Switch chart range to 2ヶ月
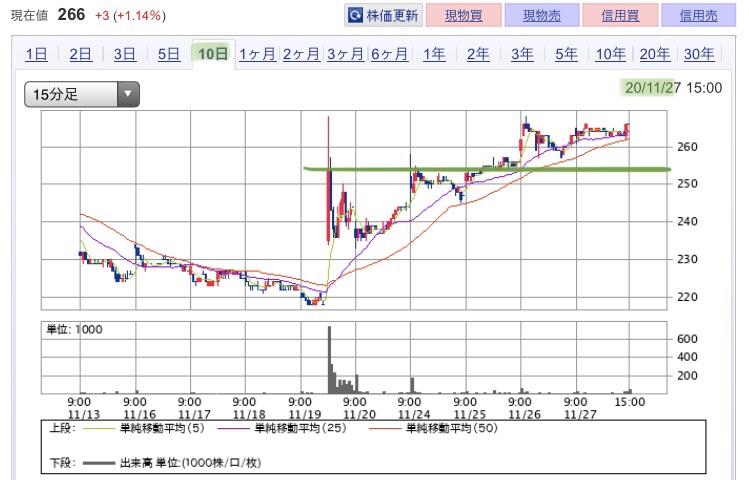This screenshot has width=749, height=480. pyautogui.click(x=301, y=54)
